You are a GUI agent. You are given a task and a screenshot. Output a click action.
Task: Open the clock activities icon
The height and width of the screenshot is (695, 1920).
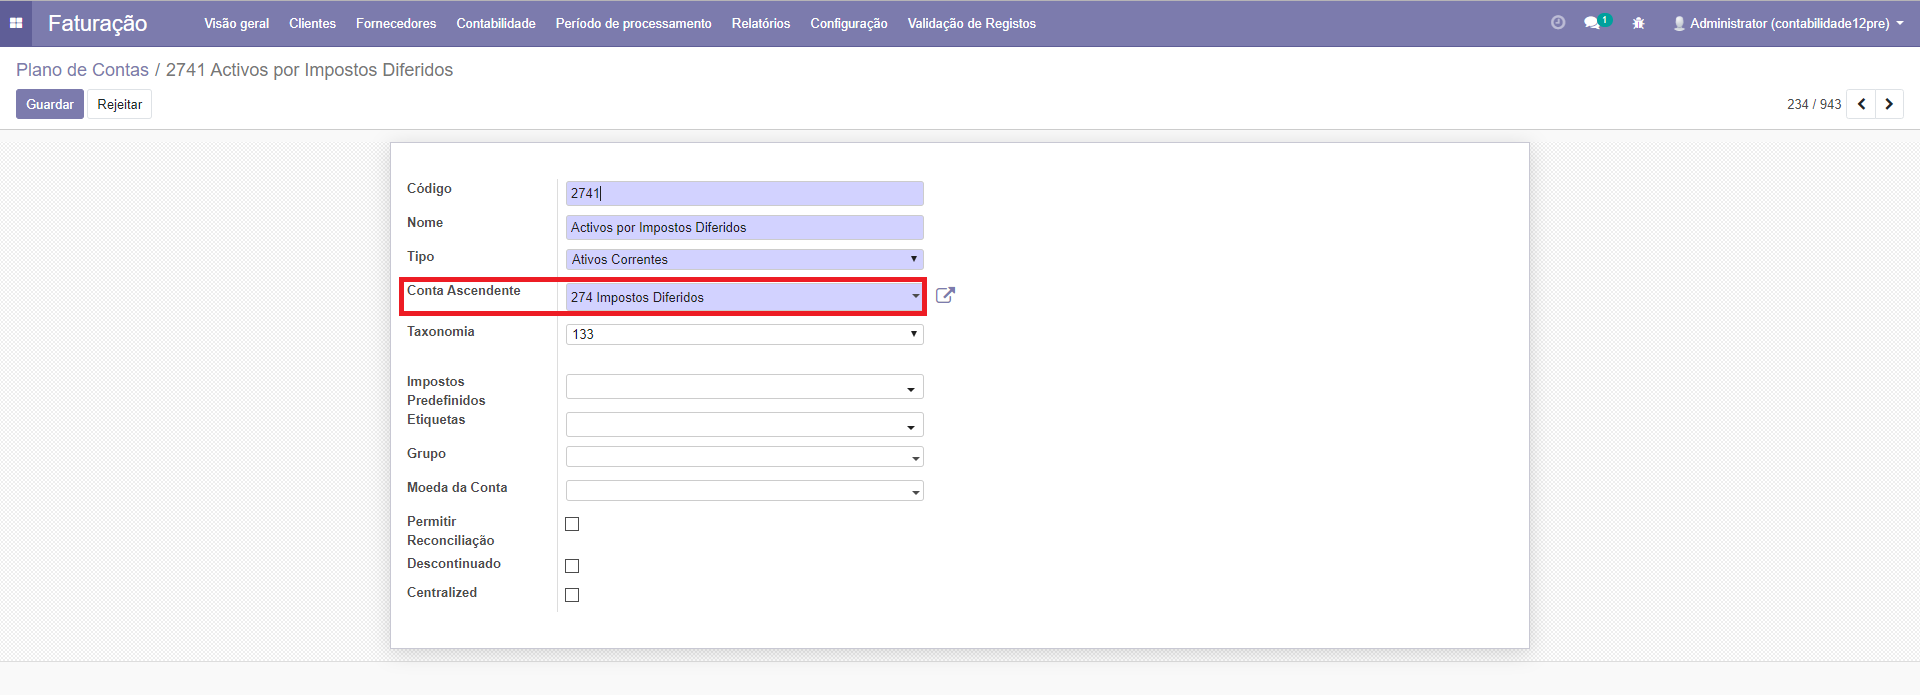pyautogui.click(x=1557, y=23)
